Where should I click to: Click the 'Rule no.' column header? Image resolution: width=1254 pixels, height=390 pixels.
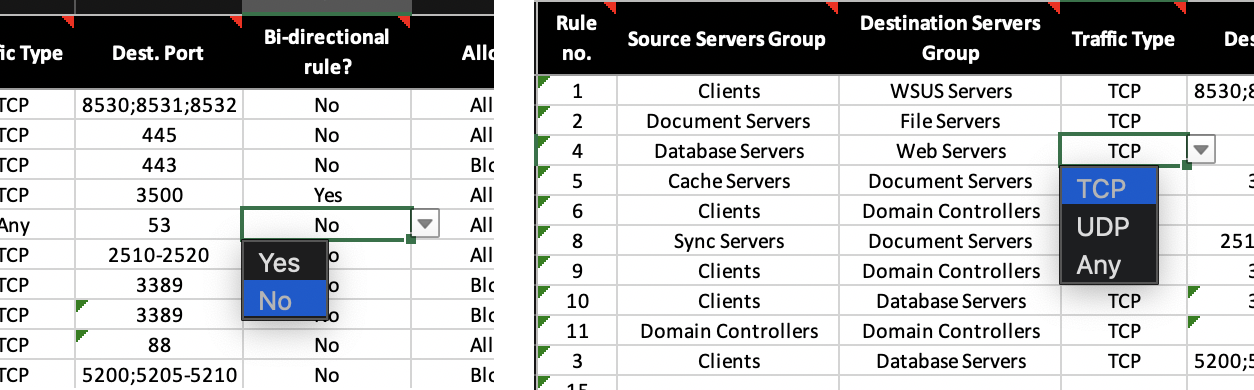click(577, 39)
